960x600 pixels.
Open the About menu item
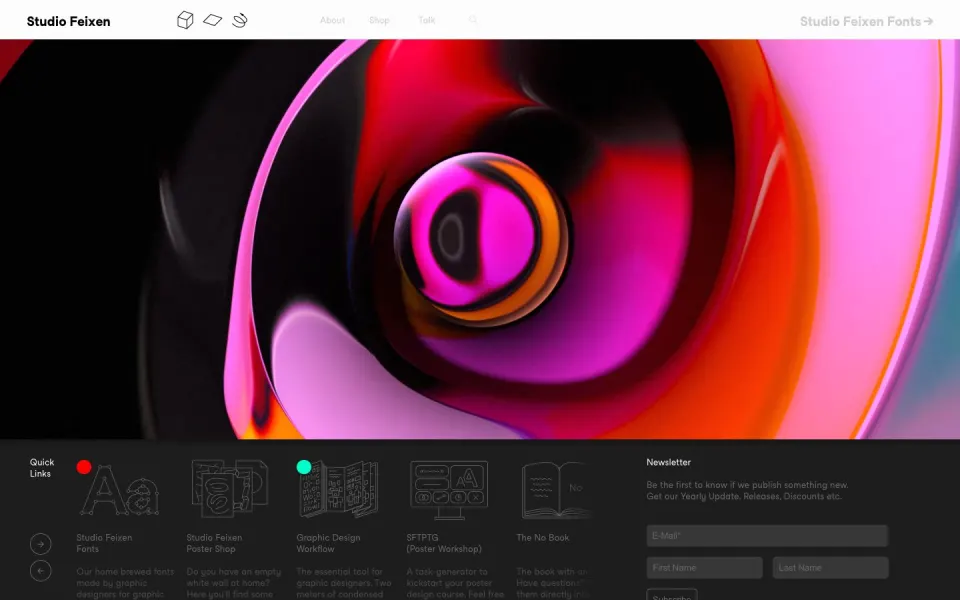(332, 20)
